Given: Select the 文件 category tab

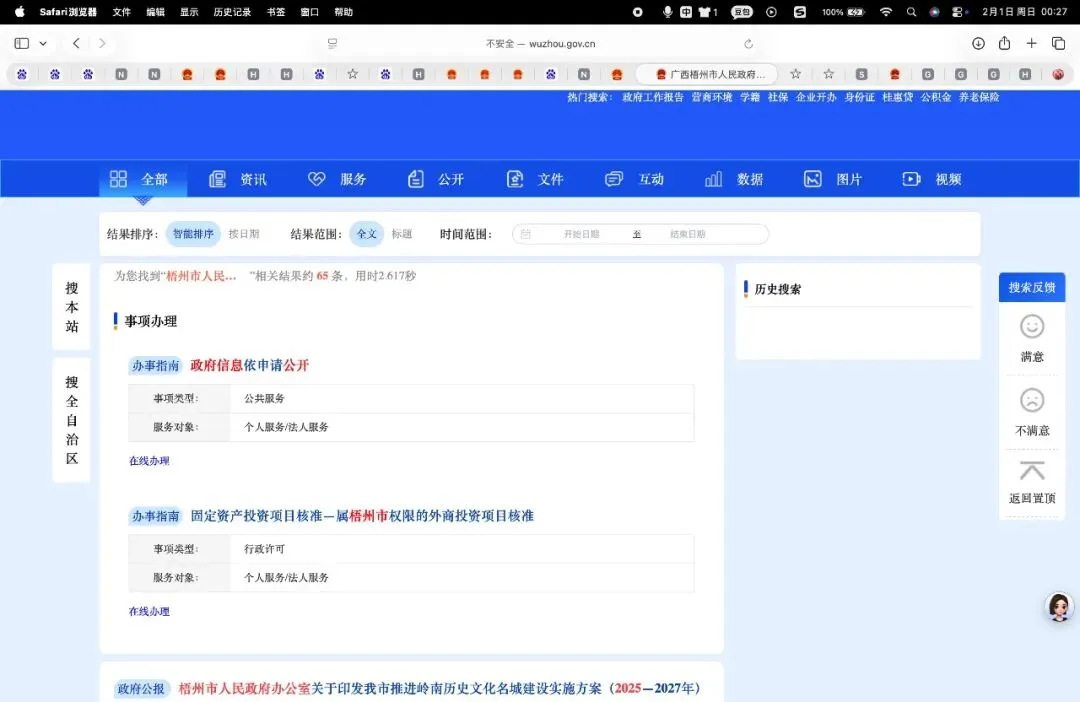Looking at the screenshot, I should point(535,179).
